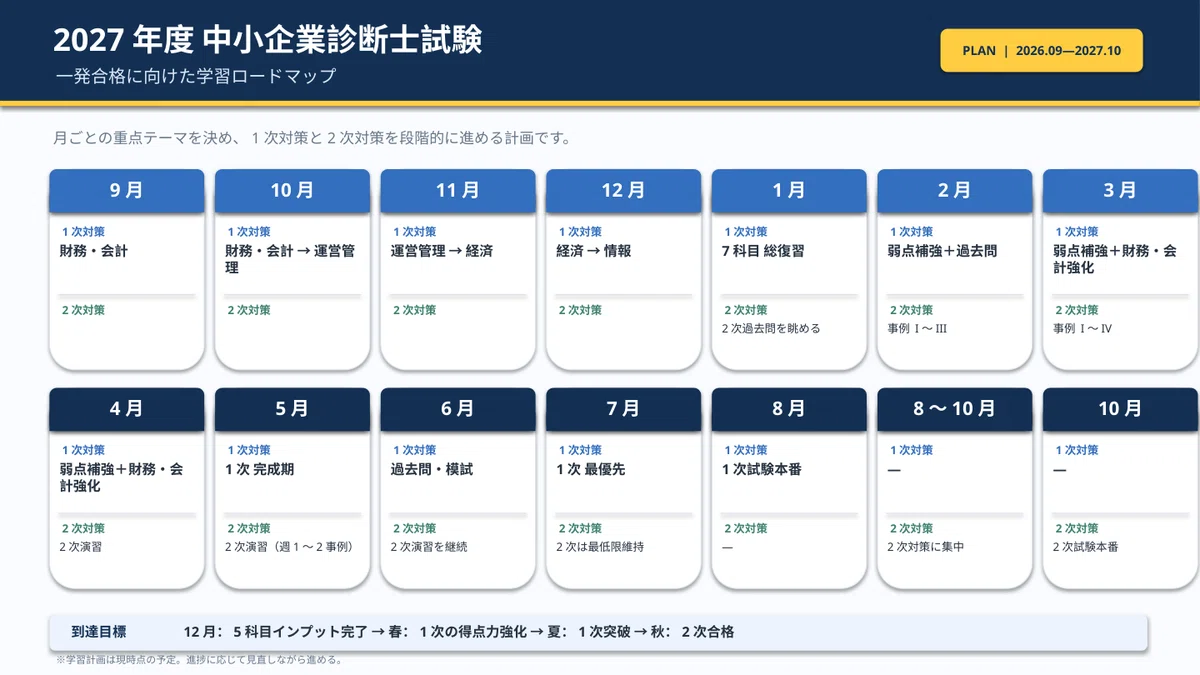
Task: Click the 過去問・模試 text
Action: click(432, 469)
